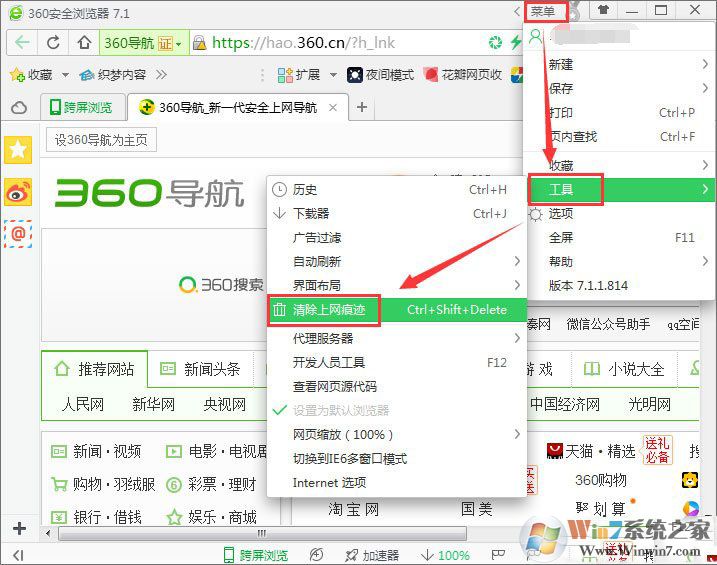Viewport: 717px width, 565px height.
Task: Open the 360导航 证 site info dropdown
Action: point(144,43)
